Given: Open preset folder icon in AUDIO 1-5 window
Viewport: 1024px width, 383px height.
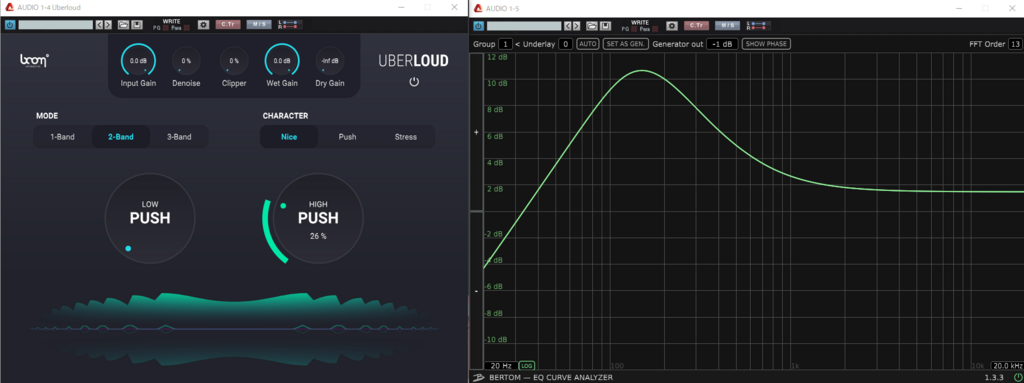Looking at the screenshot, I should pos(592,25).
